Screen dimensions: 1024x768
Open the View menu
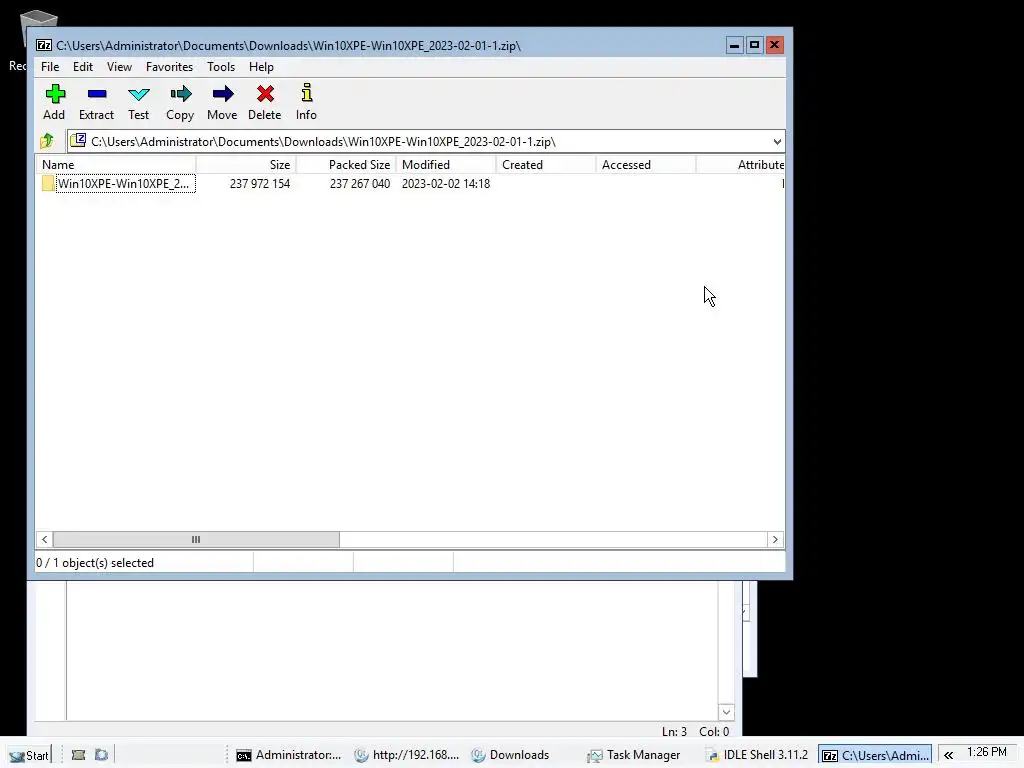coord(119,67)
